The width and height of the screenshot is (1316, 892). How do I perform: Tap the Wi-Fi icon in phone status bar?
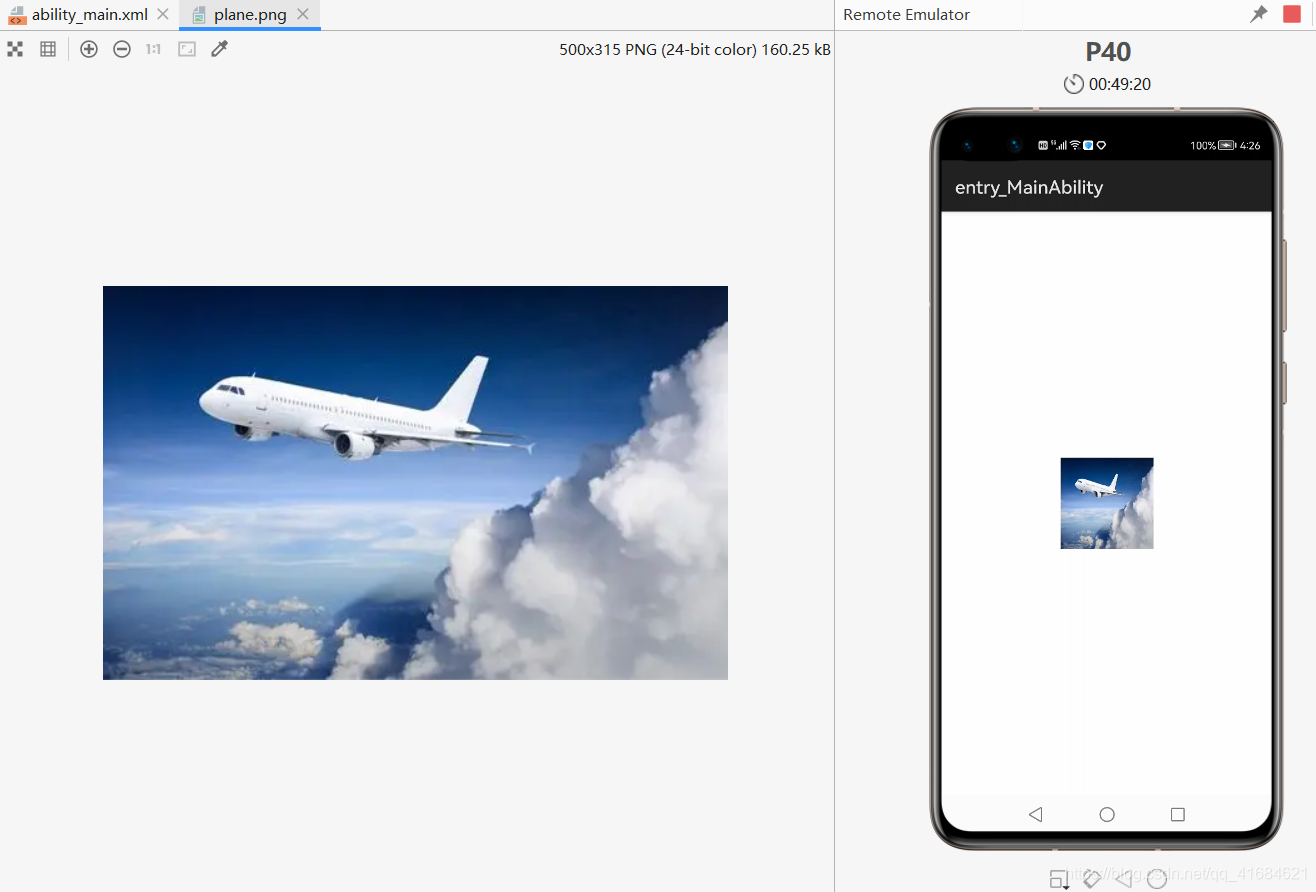[x=1075, y=145]
